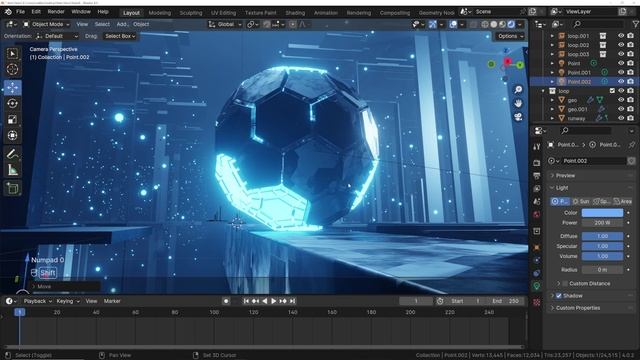Image resolution: width=640 pixels, height=360 pixels.
Task: Expand loop.002 in the outliner
Action: click(552, 45)
